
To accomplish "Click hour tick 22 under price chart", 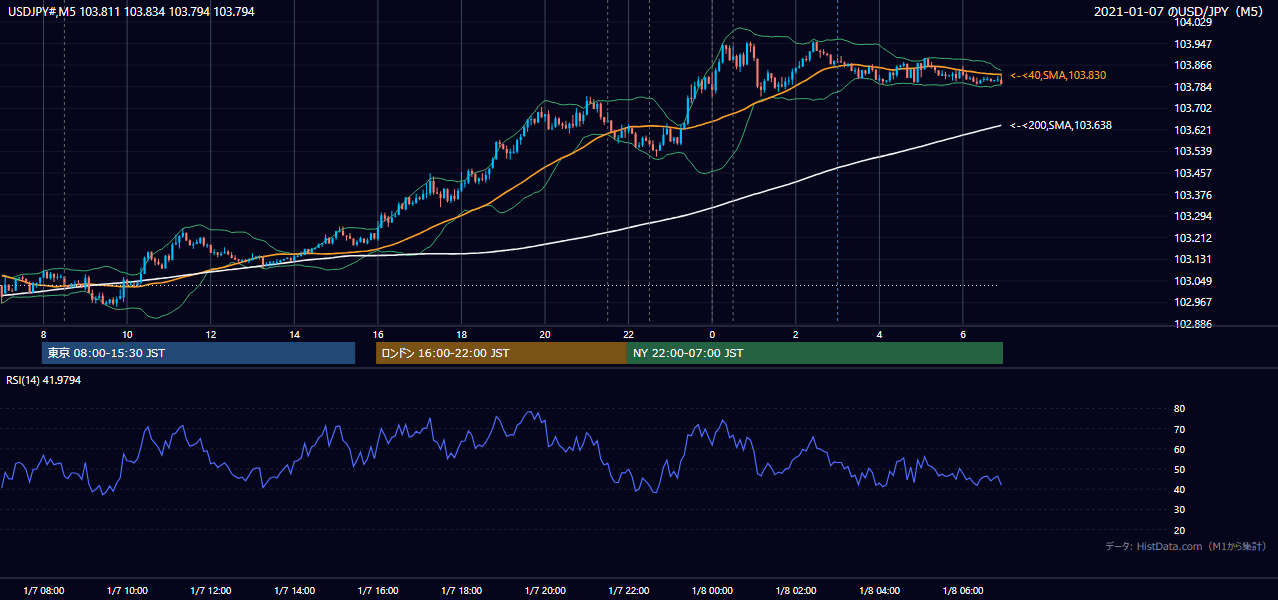I will 628,334.
